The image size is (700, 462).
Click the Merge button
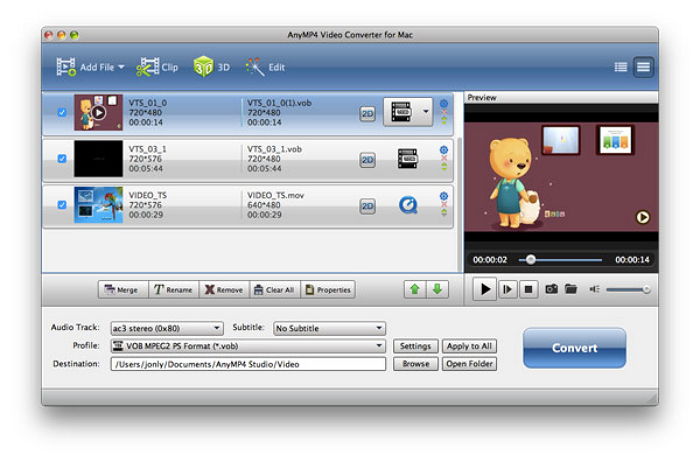tap(121, 290)
